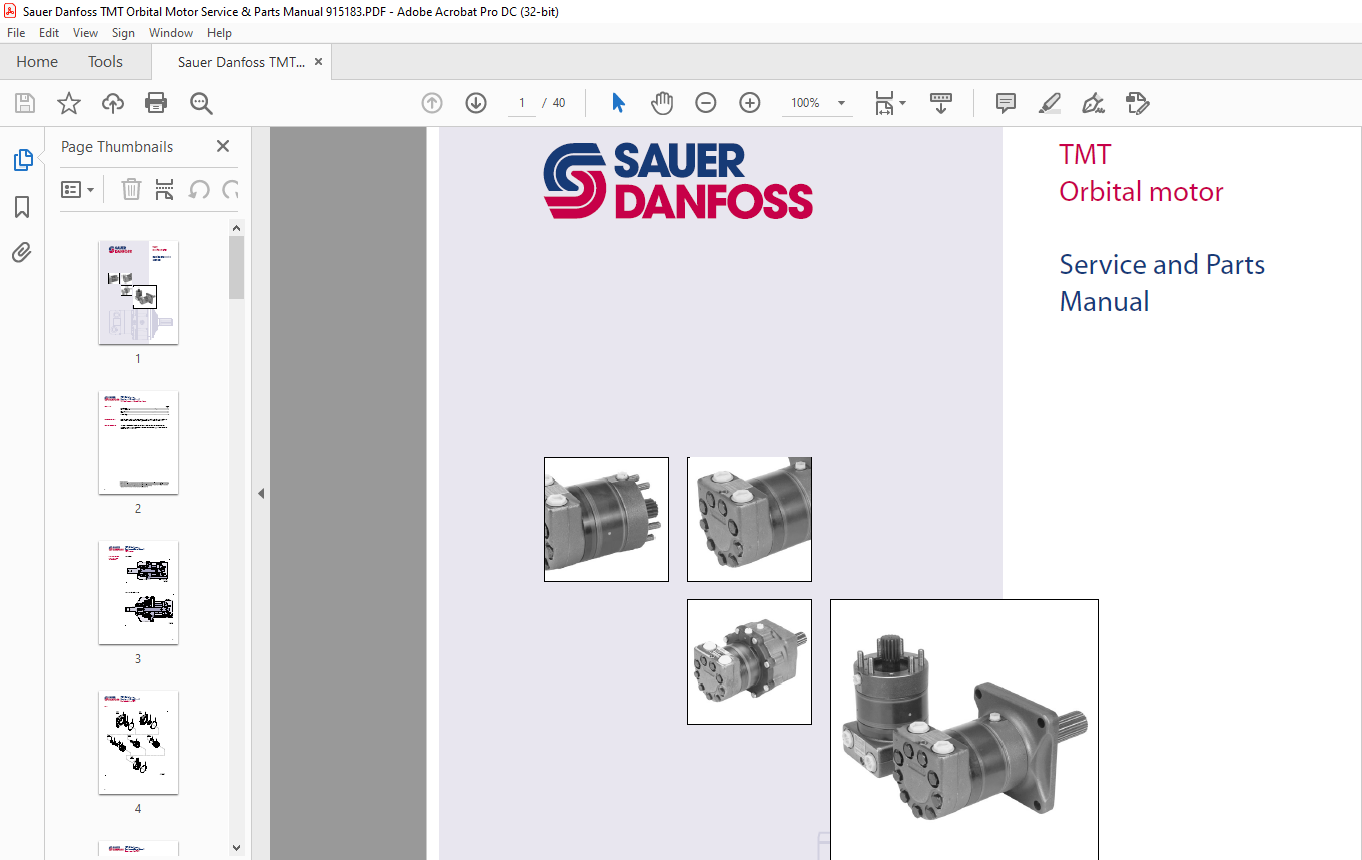
Task: Open thumbnail options dropdown menu
Action: pos(78,189)
